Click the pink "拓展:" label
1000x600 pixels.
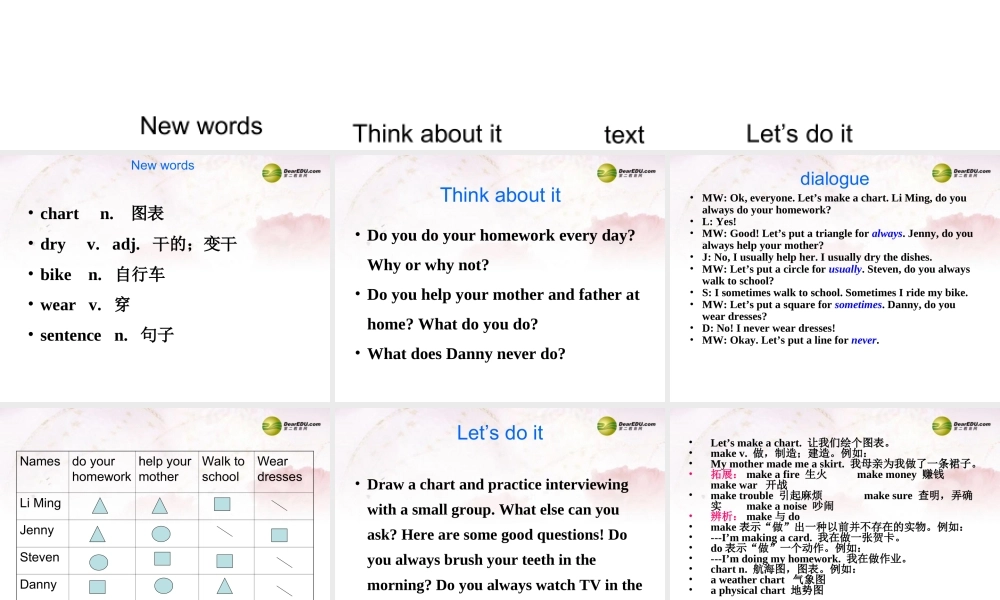pos(724,474)
